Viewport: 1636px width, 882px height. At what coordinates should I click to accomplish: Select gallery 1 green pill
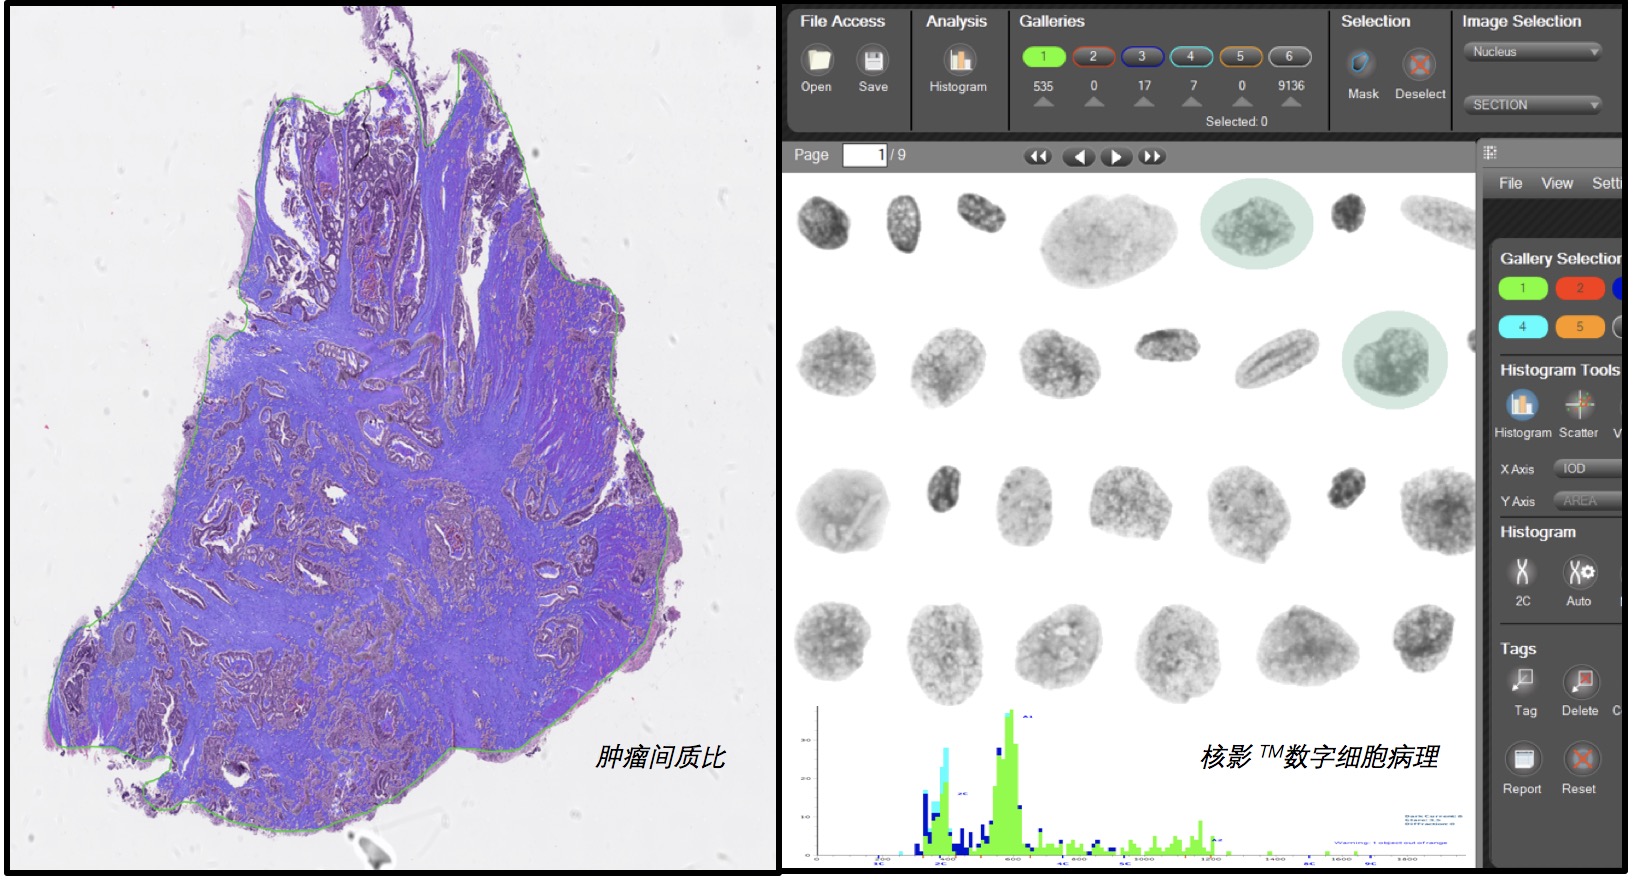[1043, 57]
